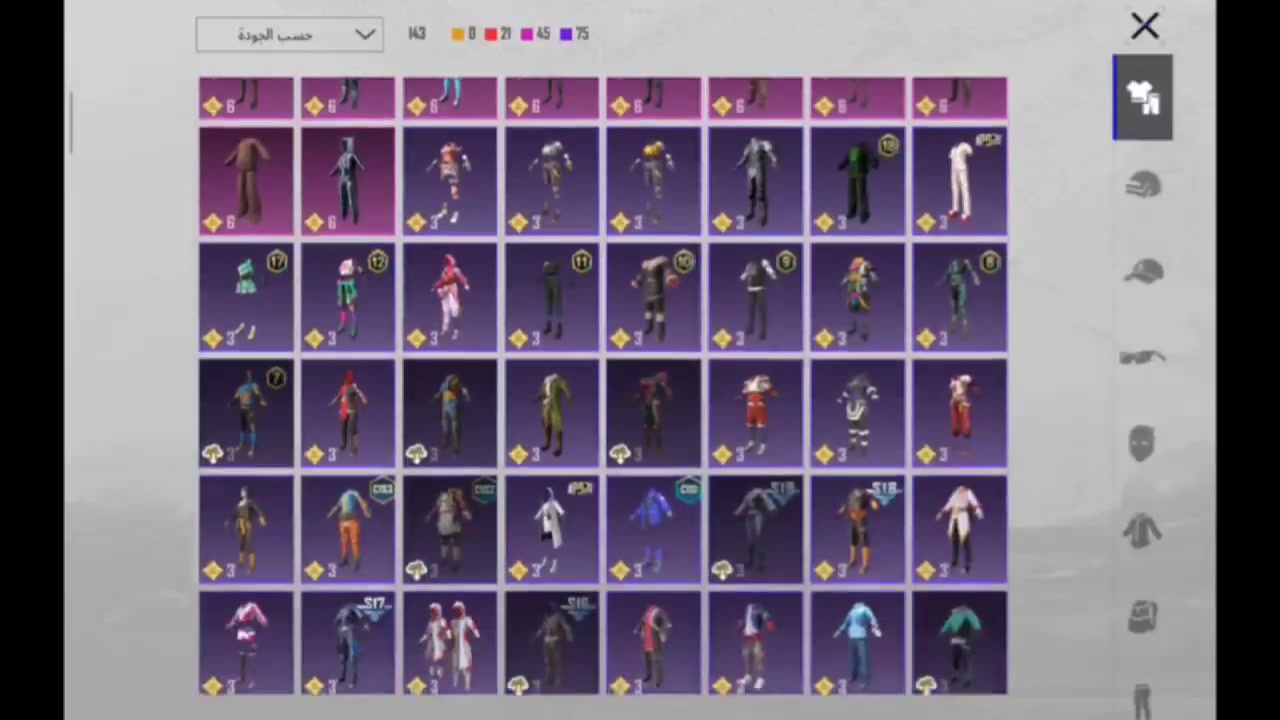The width and height of the screenshot is (1280, 720).
Task: Click the total item count 143
Action: tap(417, 34)
